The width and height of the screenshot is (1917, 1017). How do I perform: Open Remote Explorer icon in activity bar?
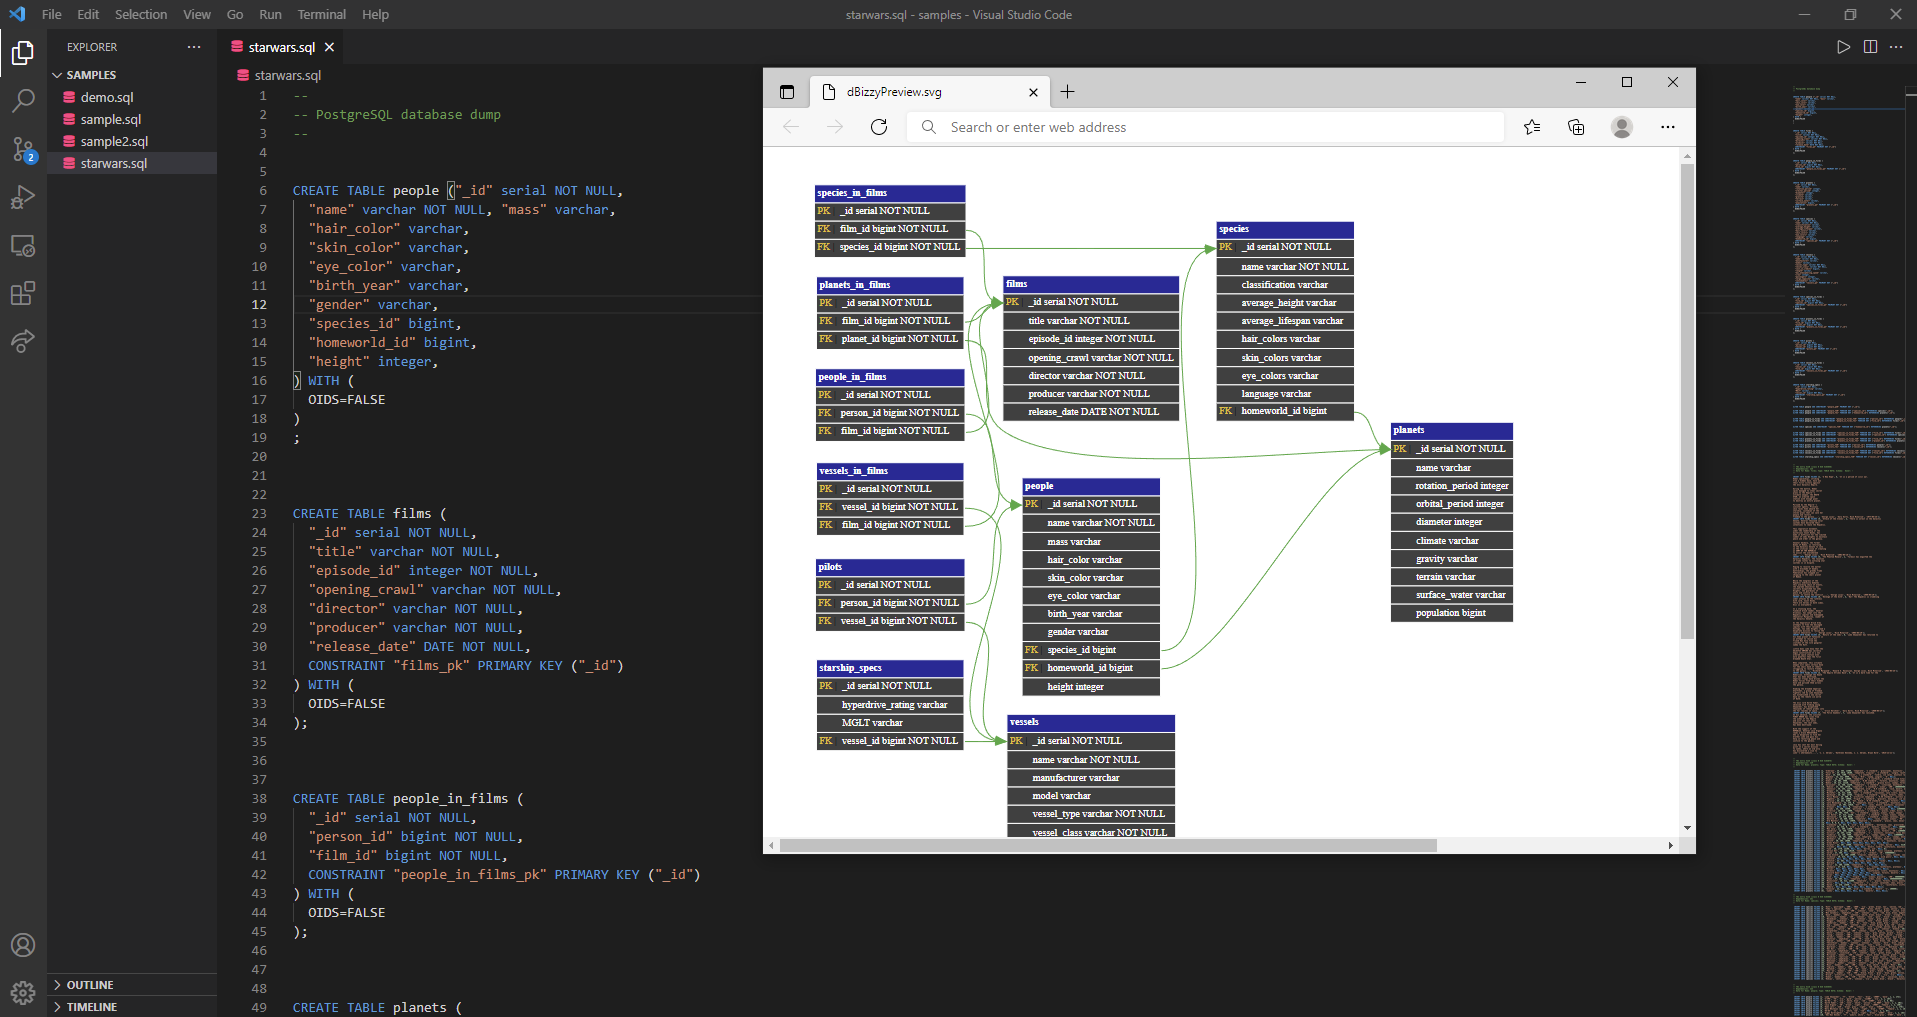coord(23,245)
